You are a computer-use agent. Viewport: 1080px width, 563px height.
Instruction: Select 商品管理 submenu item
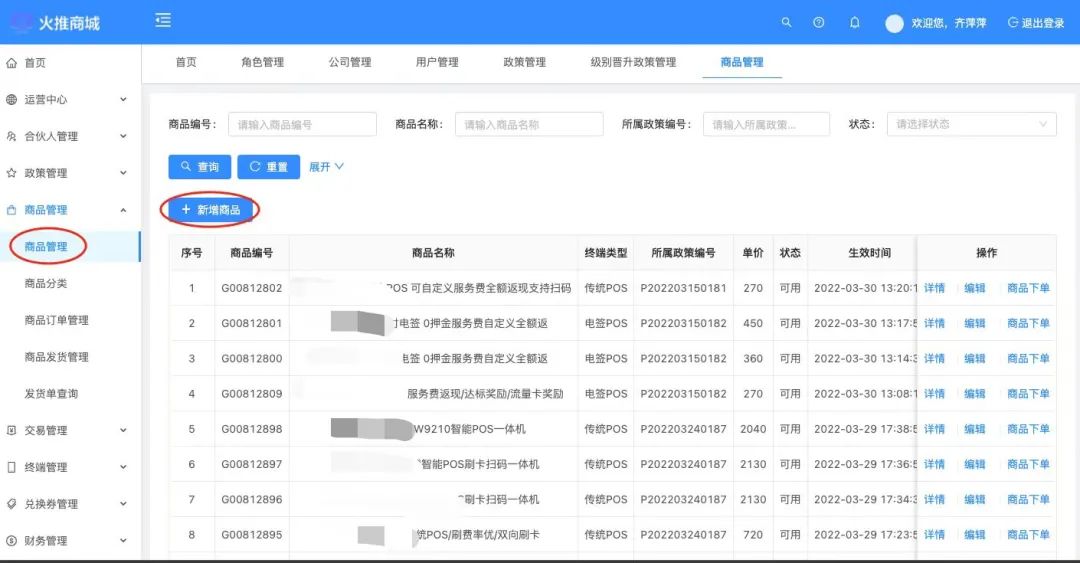pos(70,247)
